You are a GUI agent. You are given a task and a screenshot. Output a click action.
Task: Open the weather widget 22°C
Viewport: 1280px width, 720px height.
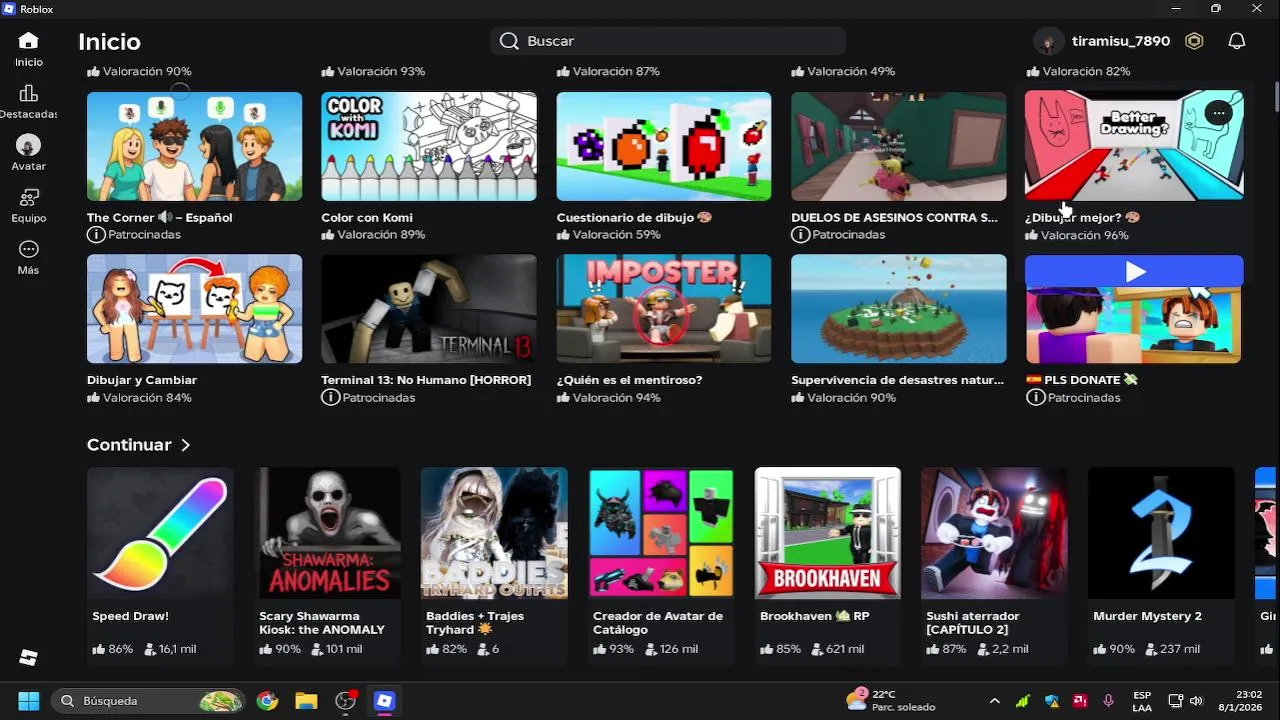[x=891, y=700]
